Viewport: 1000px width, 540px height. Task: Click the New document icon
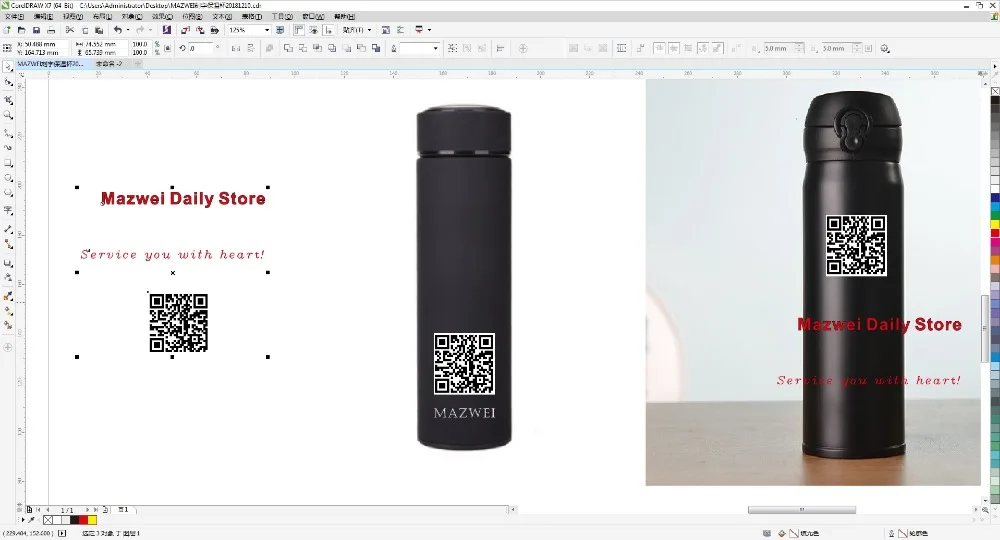click(x=7, y=30)
